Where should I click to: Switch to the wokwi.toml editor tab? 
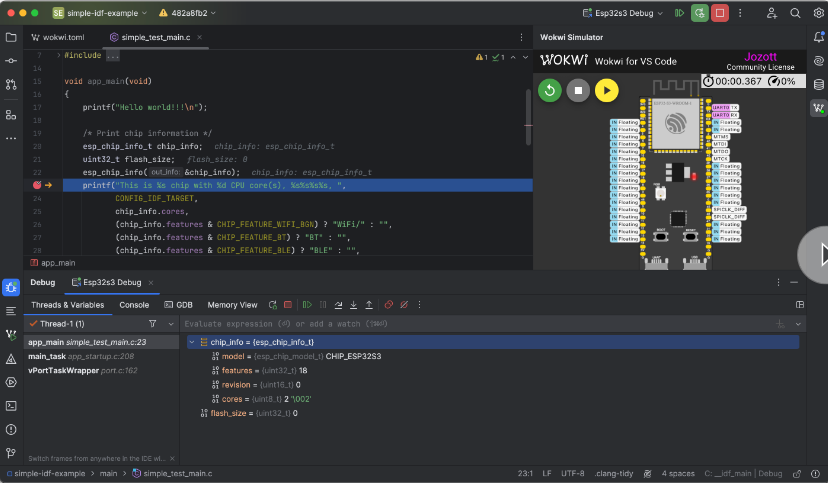[62, 37]
